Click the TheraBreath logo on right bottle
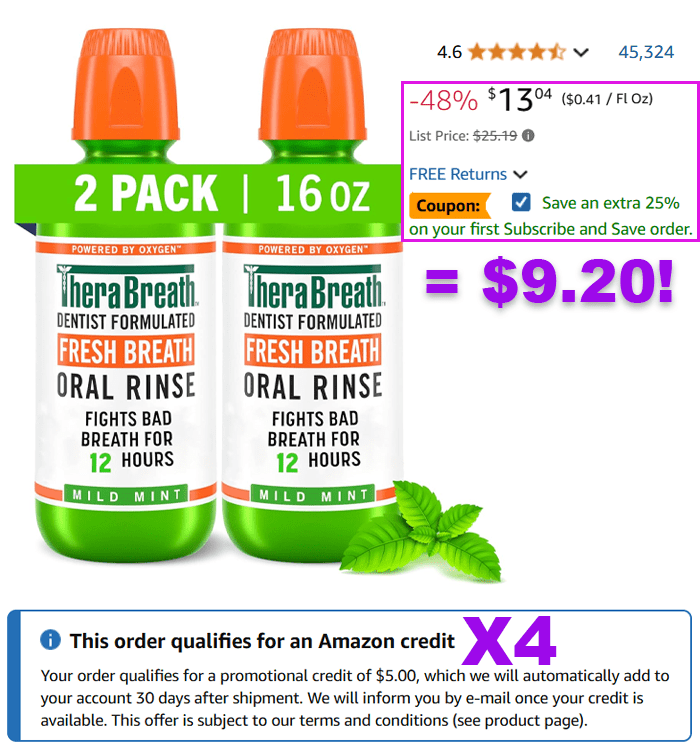Image resolution: width=700 pixels, height=754 pixels. point(313,286)
